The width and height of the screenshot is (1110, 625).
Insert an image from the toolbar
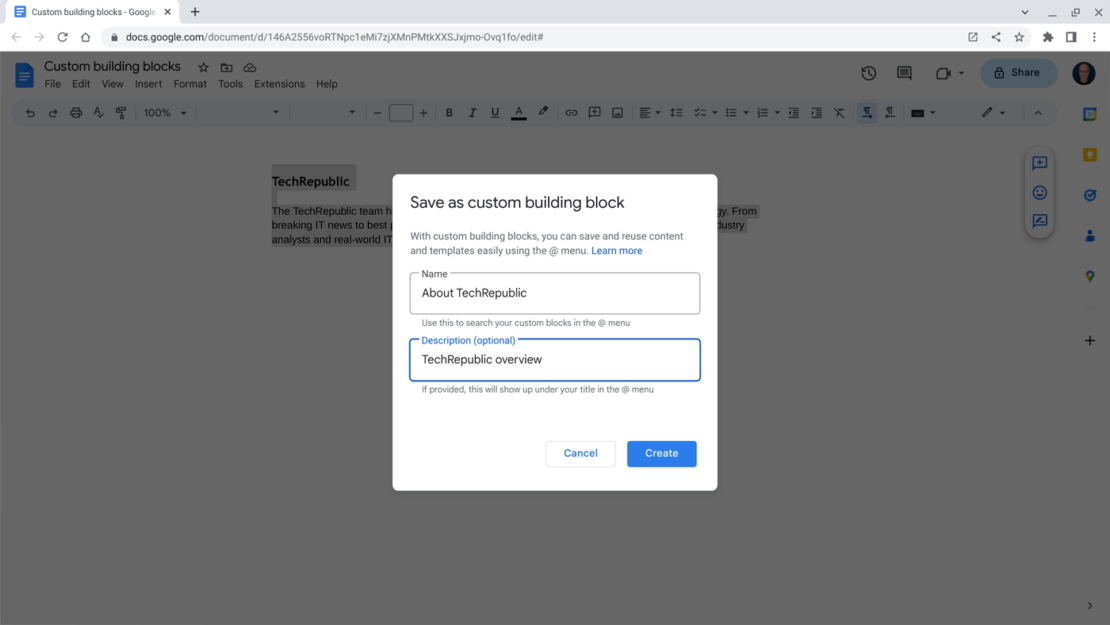click(617, 112)
